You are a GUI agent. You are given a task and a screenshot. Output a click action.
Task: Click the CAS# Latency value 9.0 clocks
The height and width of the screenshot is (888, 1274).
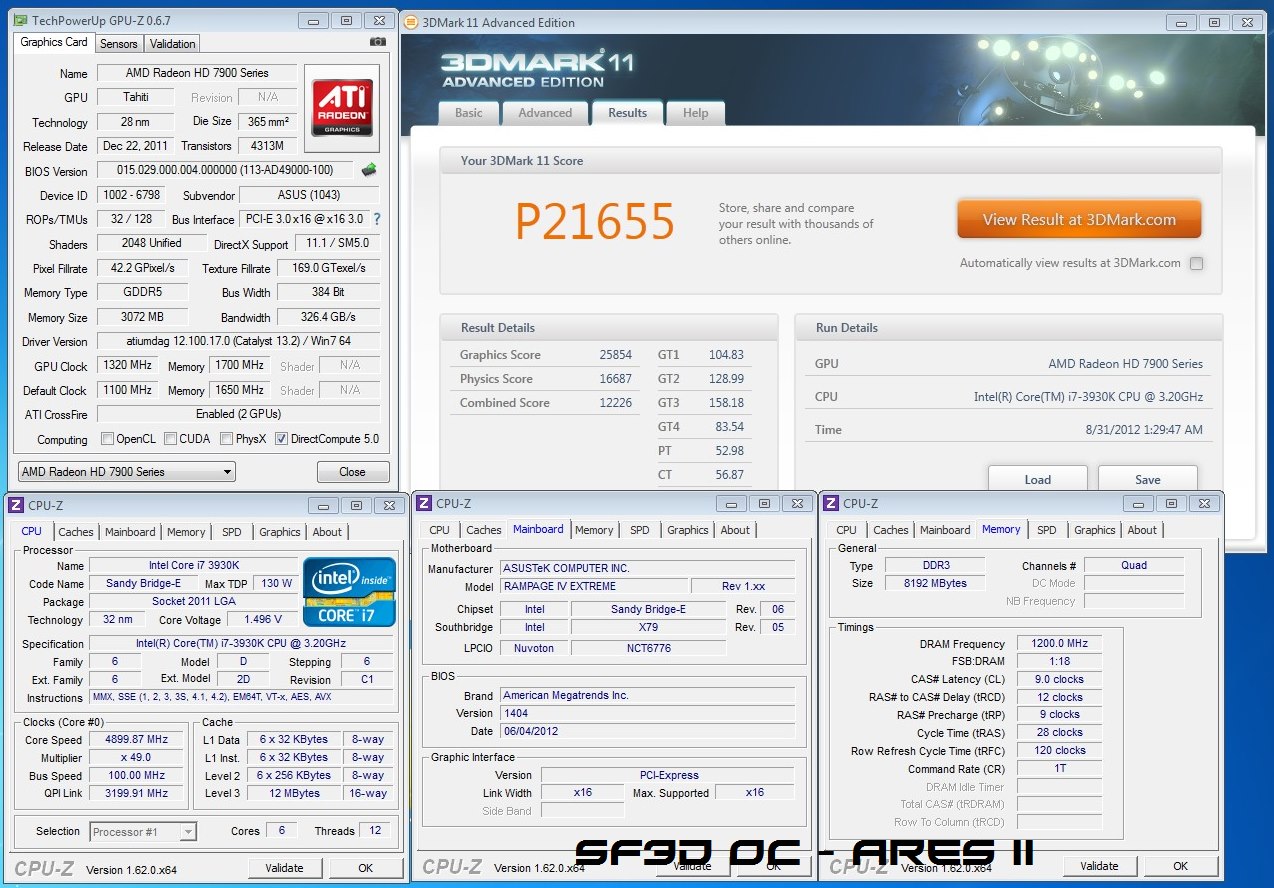1060,680
